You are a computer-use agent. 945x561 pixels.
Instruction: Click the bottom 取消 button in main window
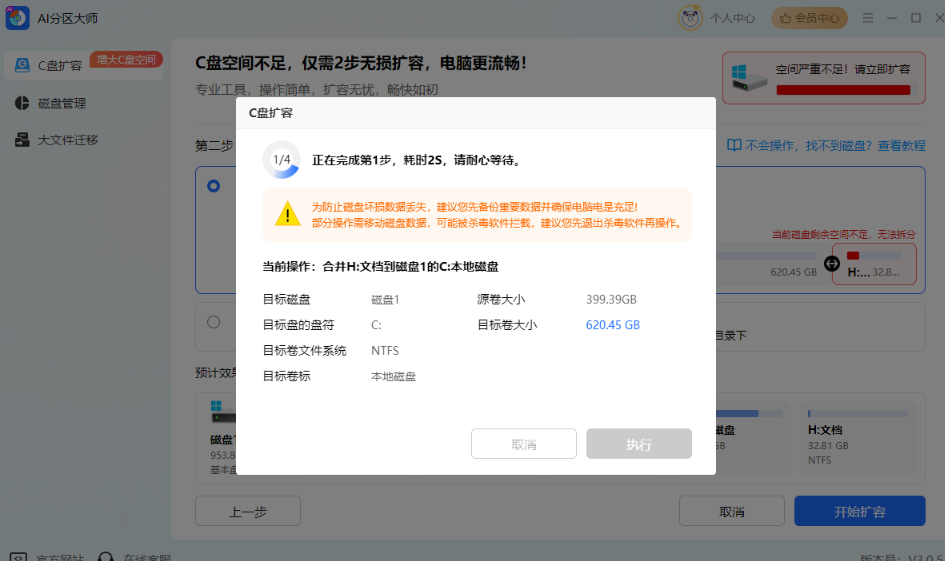732,512
